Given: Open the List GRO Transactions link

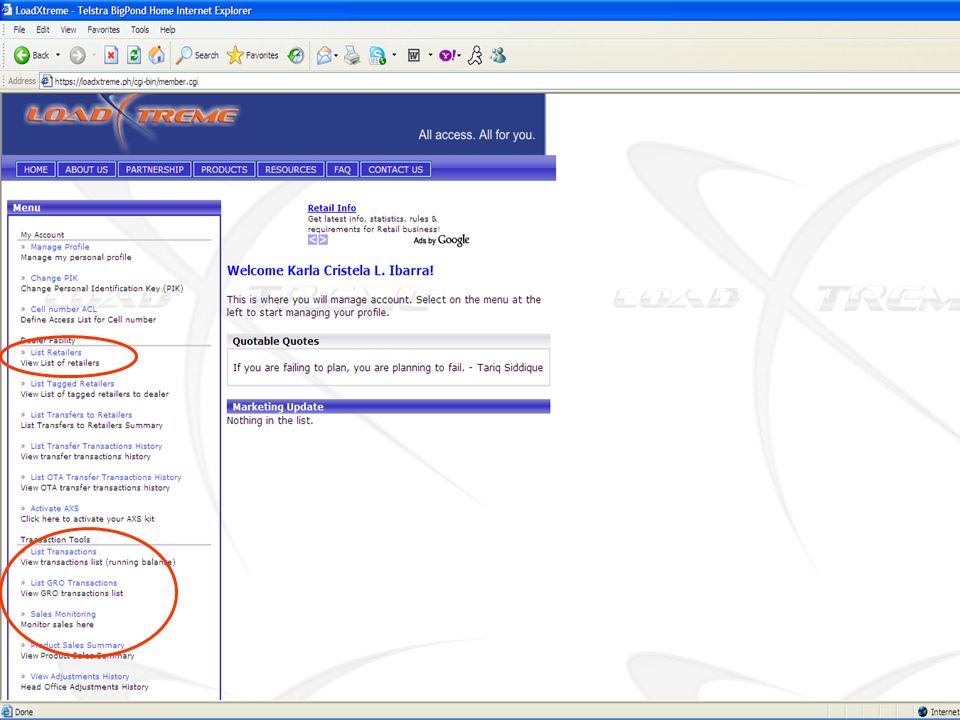Looking at the screenshot, I should pos(73,583).
